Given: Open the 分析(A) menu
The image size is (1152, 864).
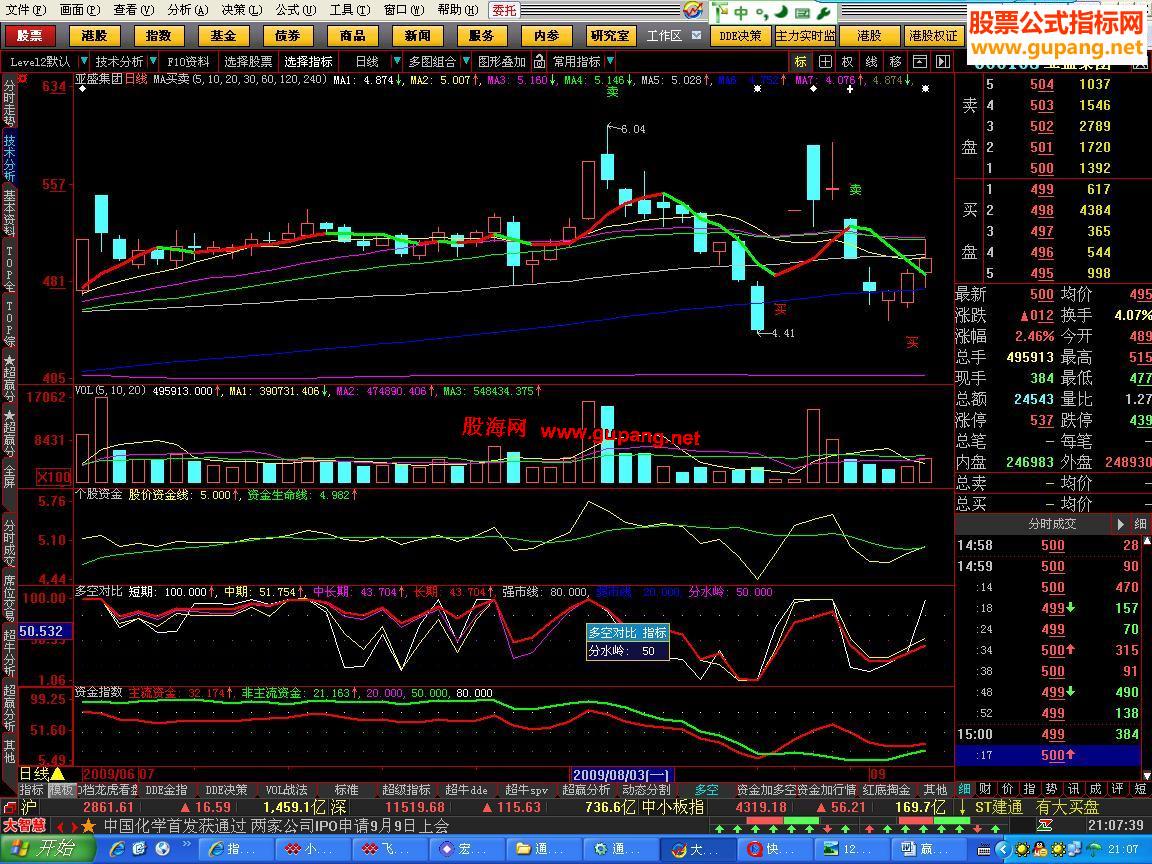Looking at the screenshot, I should click(188, 10).
